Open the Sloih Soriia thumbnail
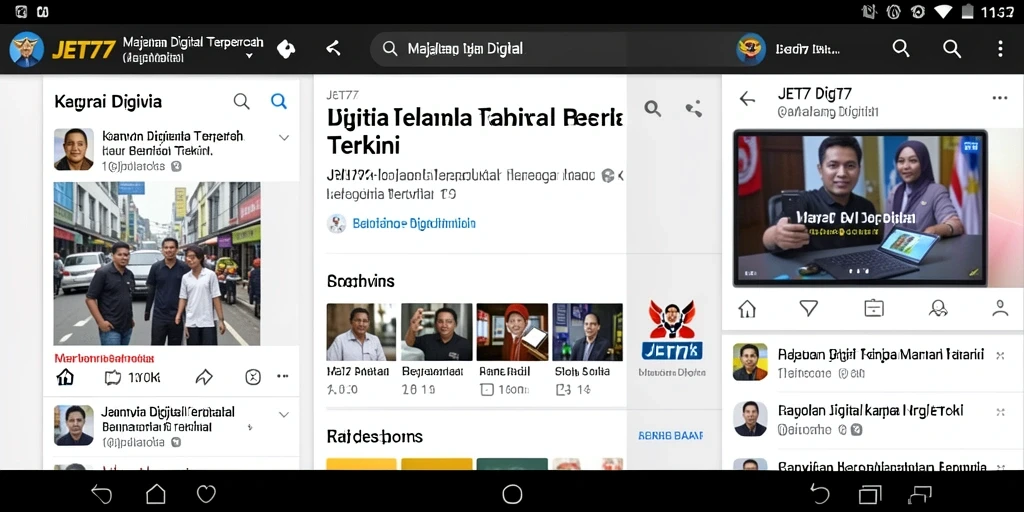1024x512 pixels. coord(587,332)
